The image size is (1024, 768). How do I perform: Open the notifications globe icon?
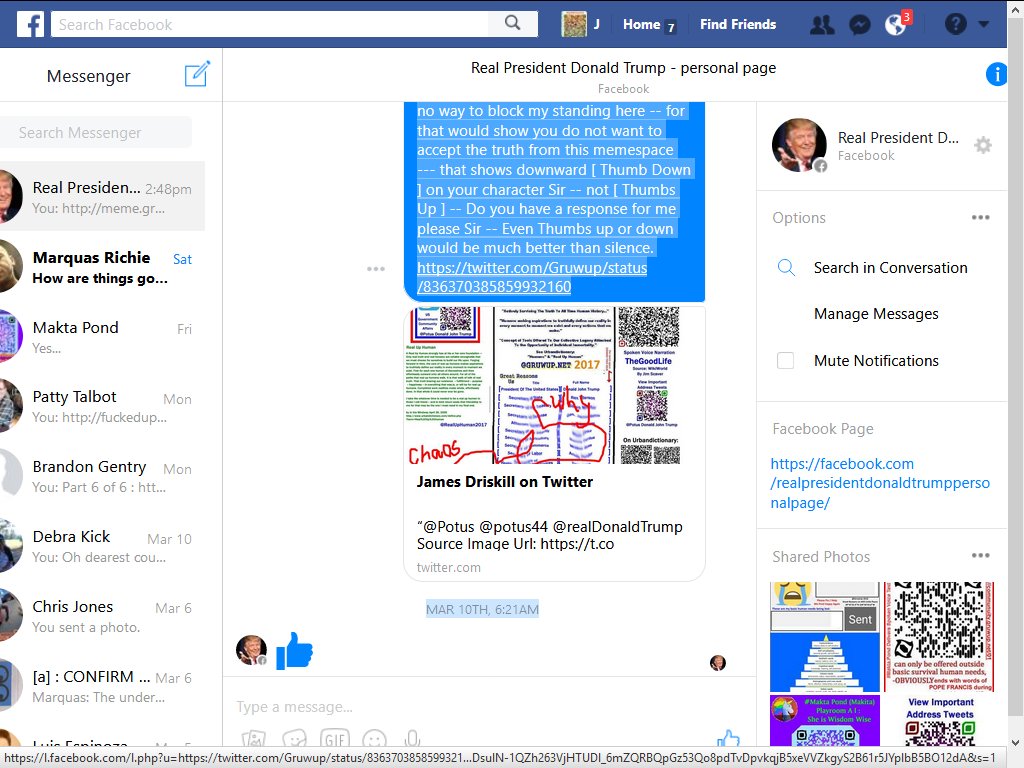tap(895, 25)
